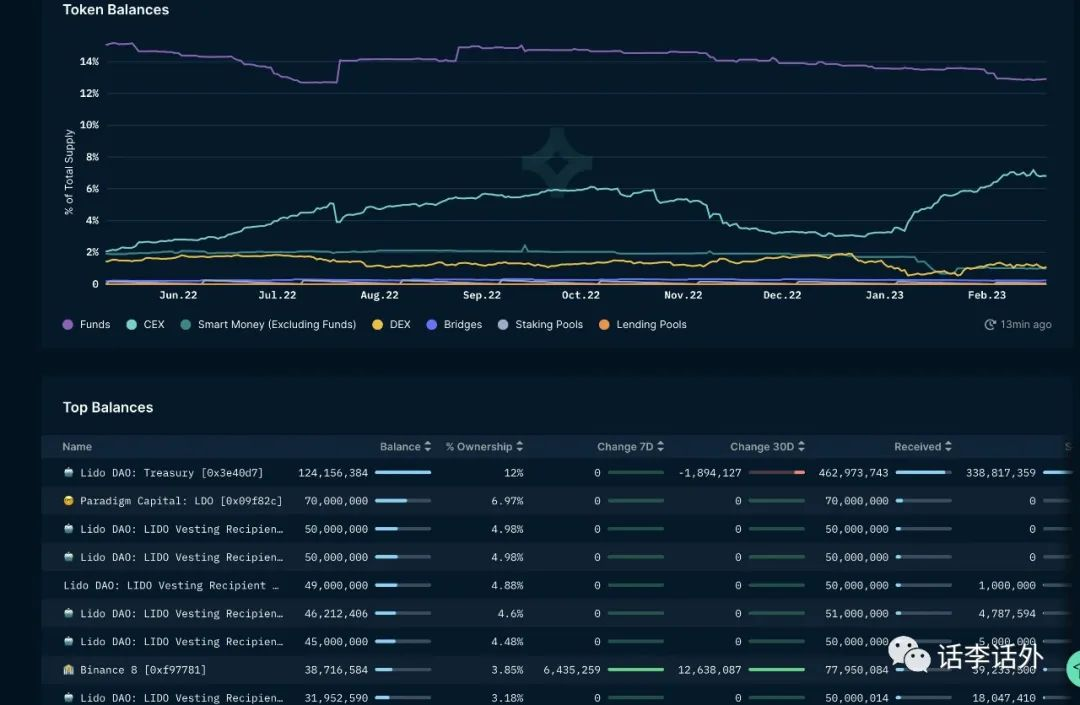Open the Vesting Recipient row holding 49,000,000

pos(171,585)
